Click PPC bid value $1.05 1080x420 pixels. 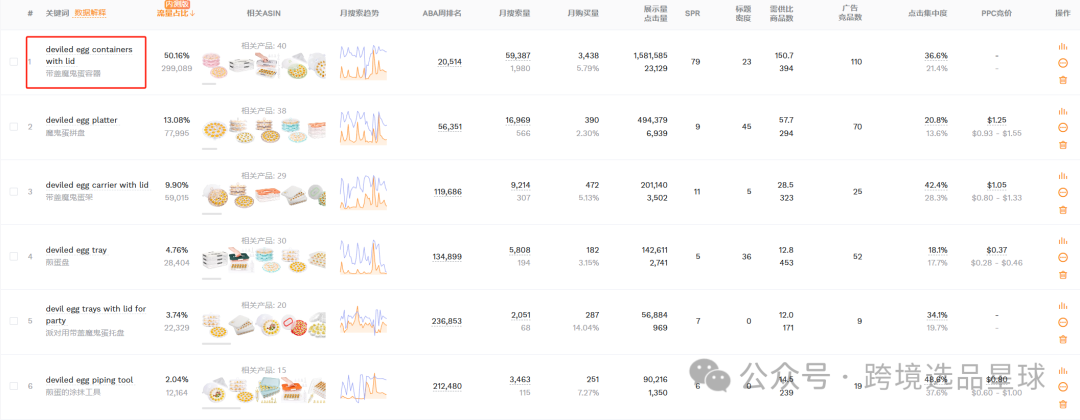996,185
